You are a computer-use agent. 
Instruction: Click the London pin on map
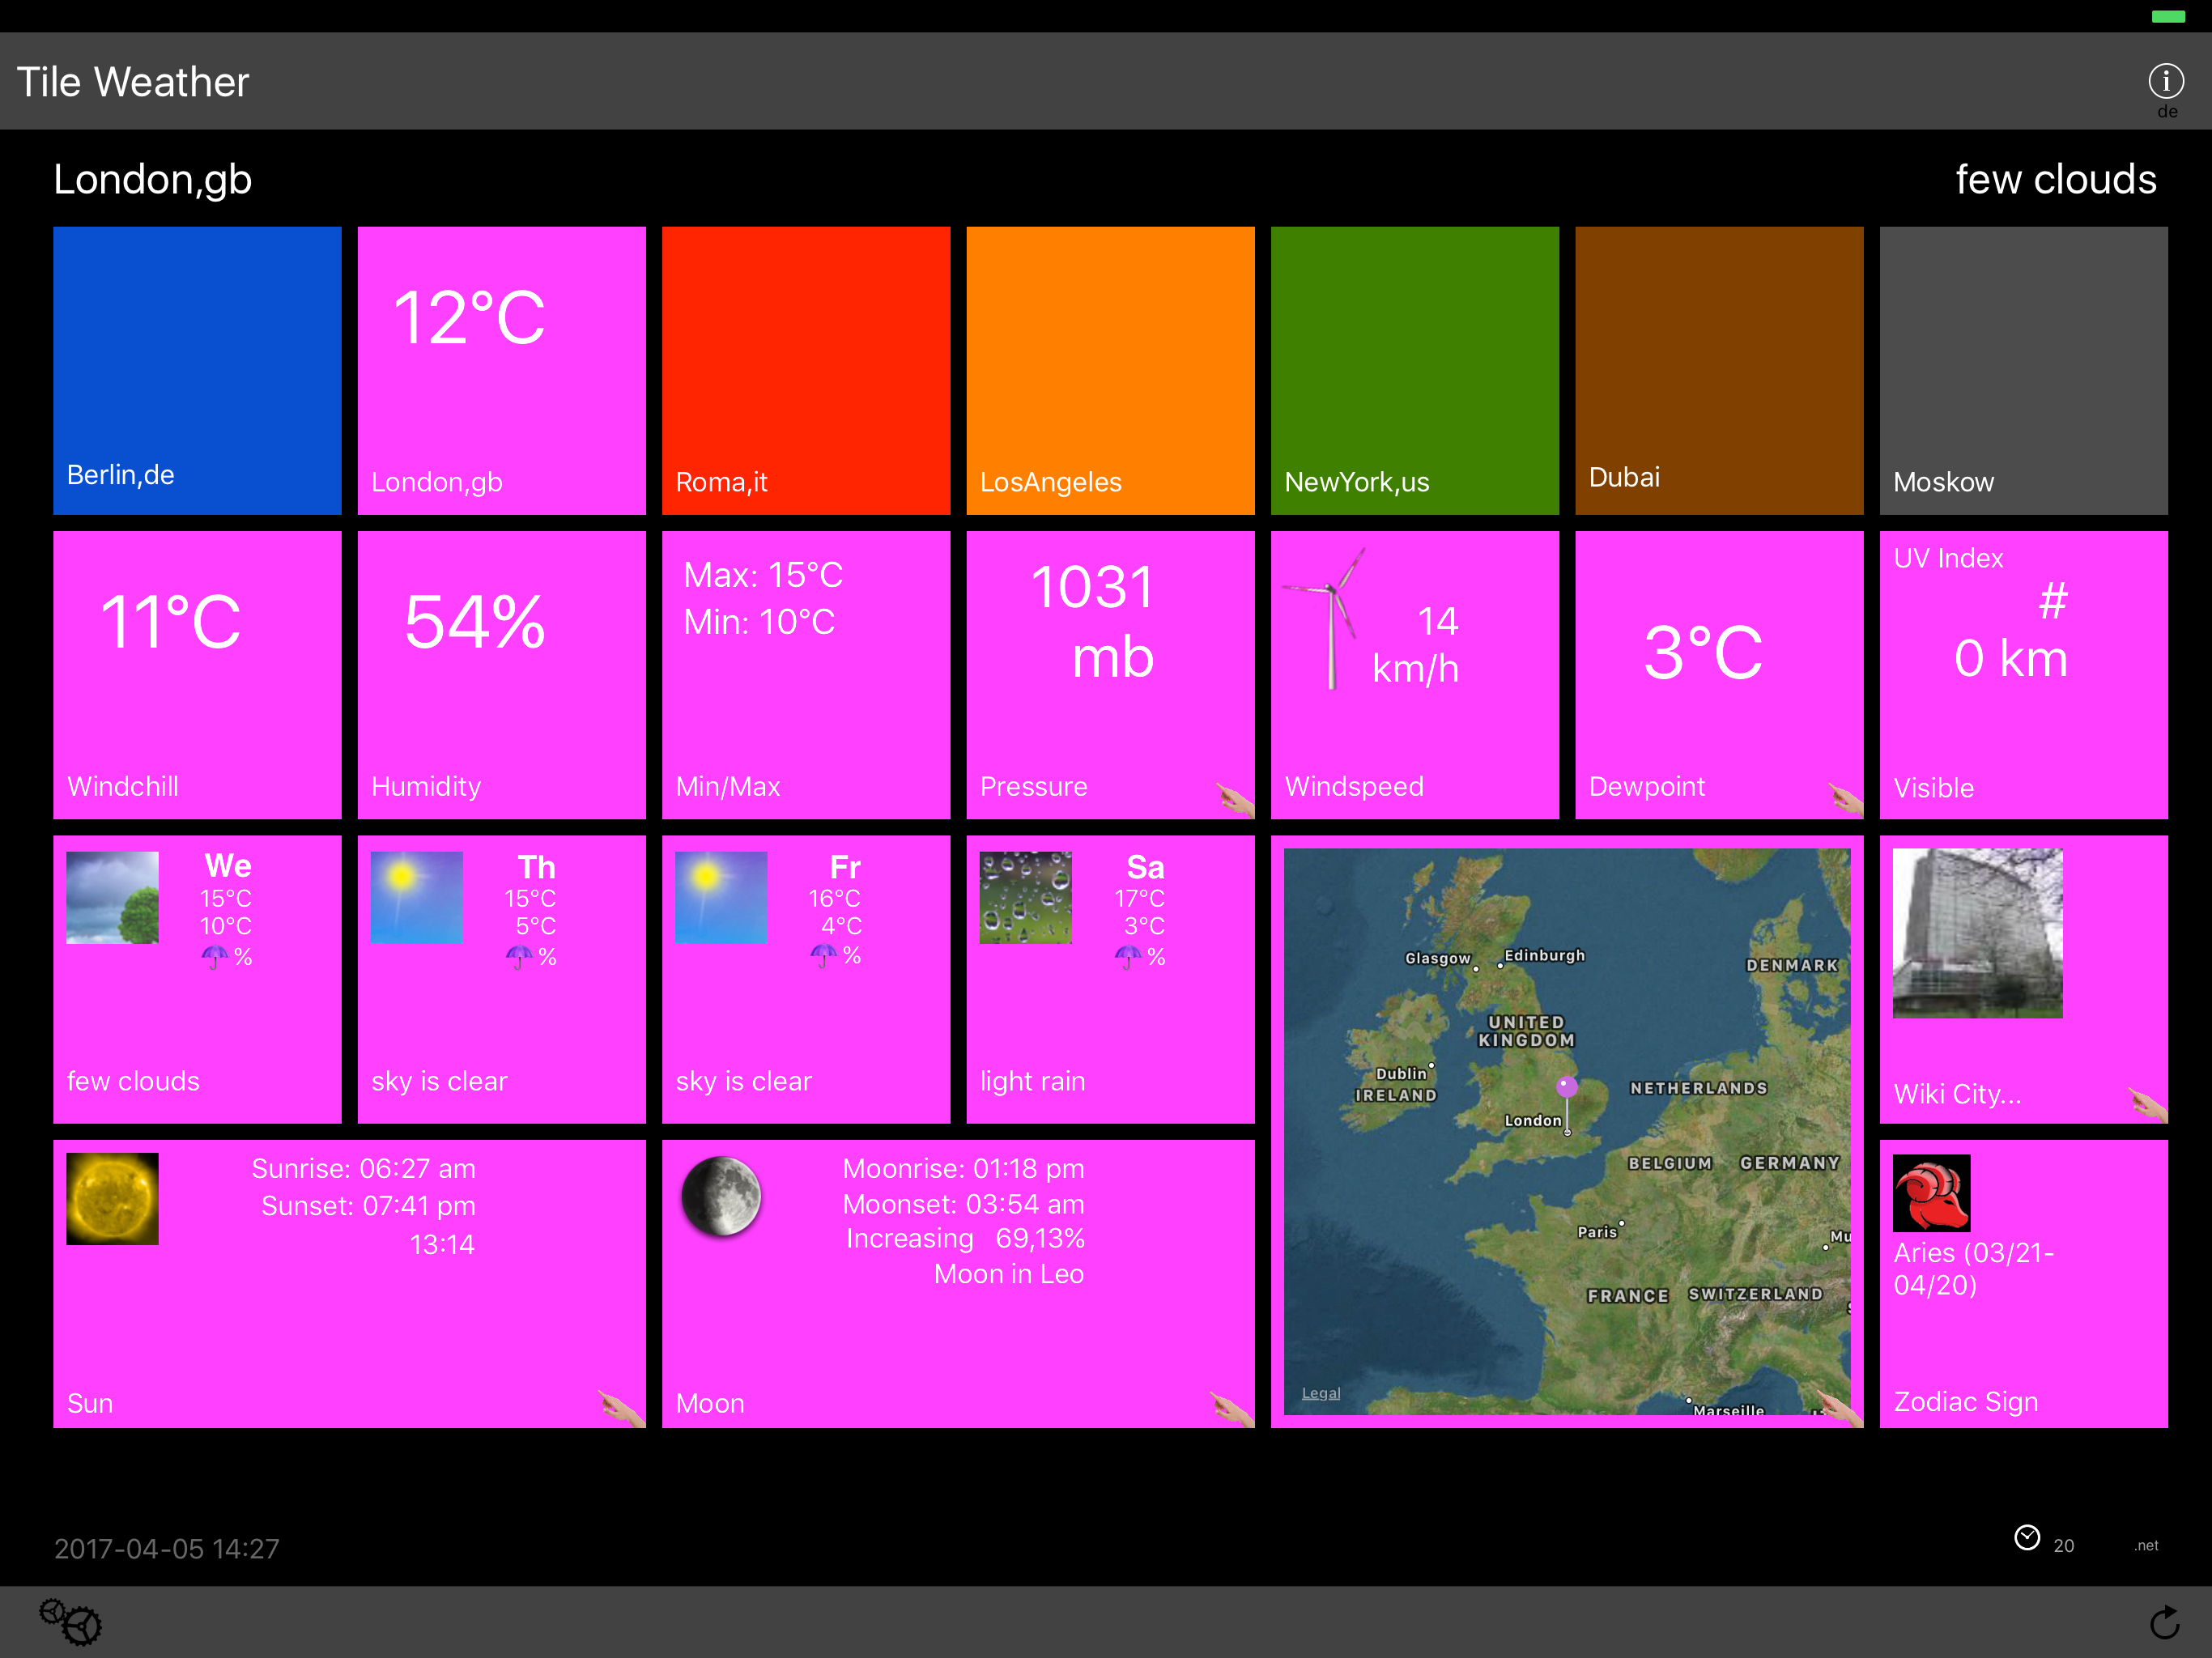(x=1567, y=1087)
